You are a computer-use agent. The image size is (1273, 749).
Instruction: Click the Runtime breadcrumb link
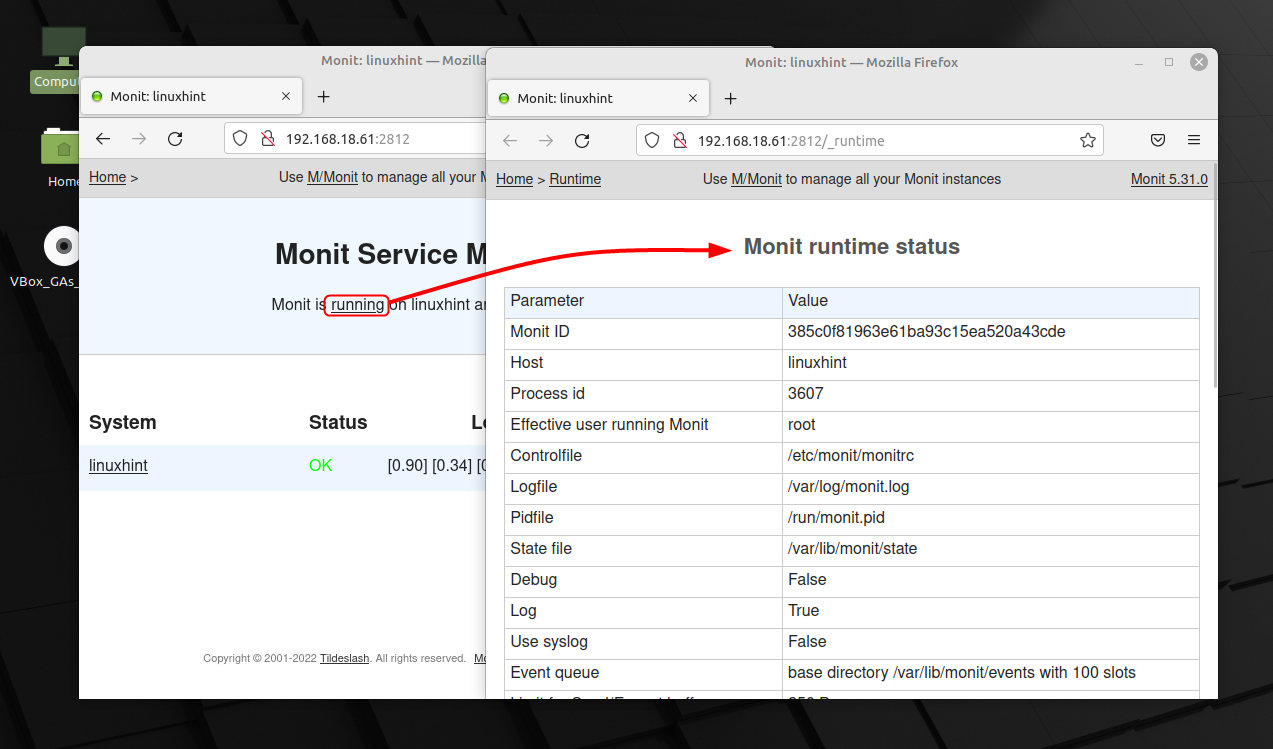click(x=575, y=179)
